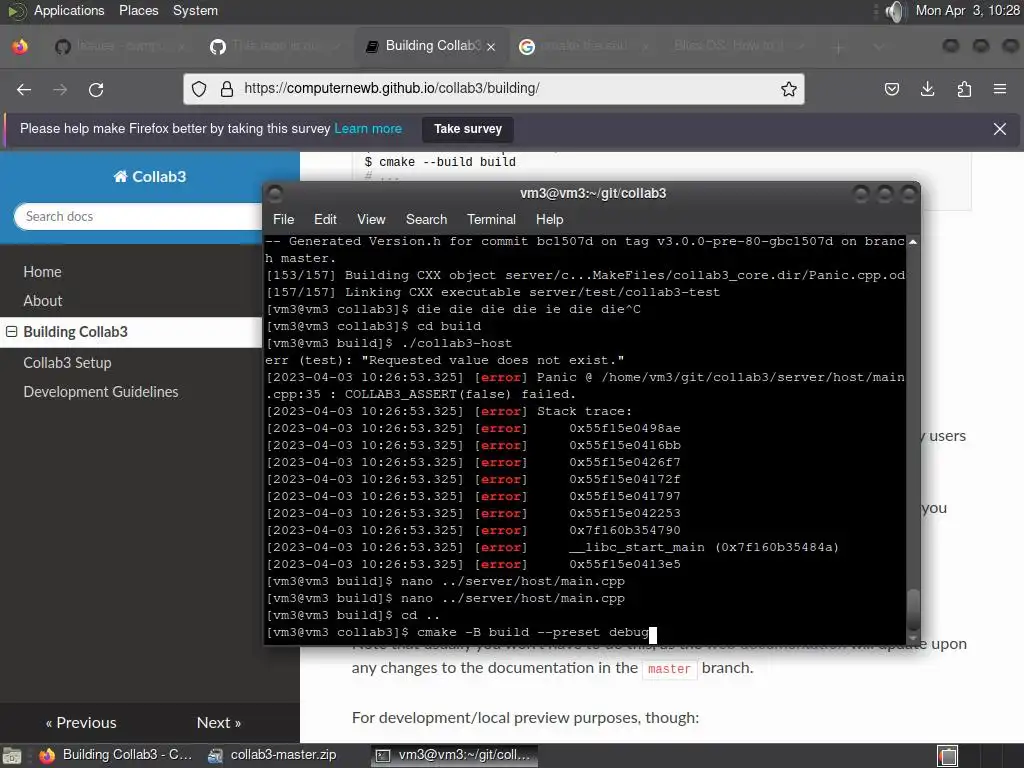1024x768 pixels.
Task: Select the vm3@vm3 terminal taskbar entry
Action: (x=455, y=755)
